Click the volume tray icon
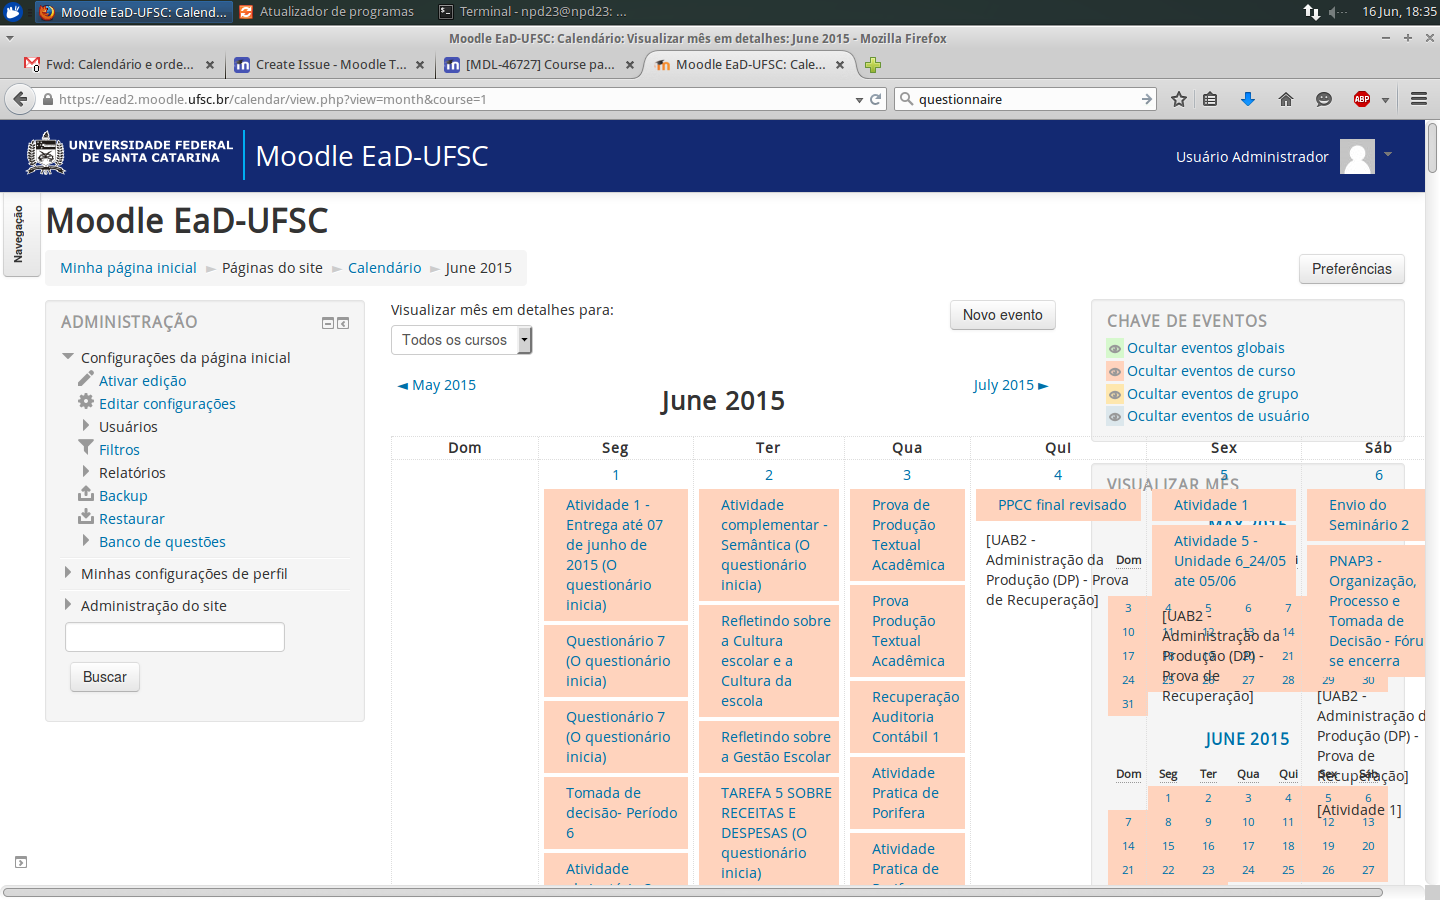 1338,12
